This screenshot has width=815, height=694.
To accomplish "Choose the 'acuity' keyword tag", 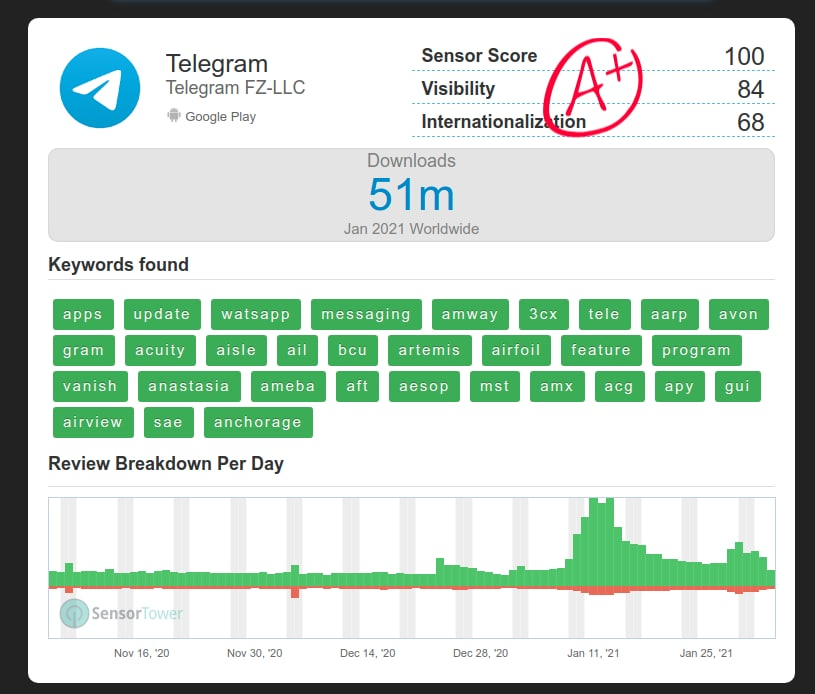I will coord(161,350).
